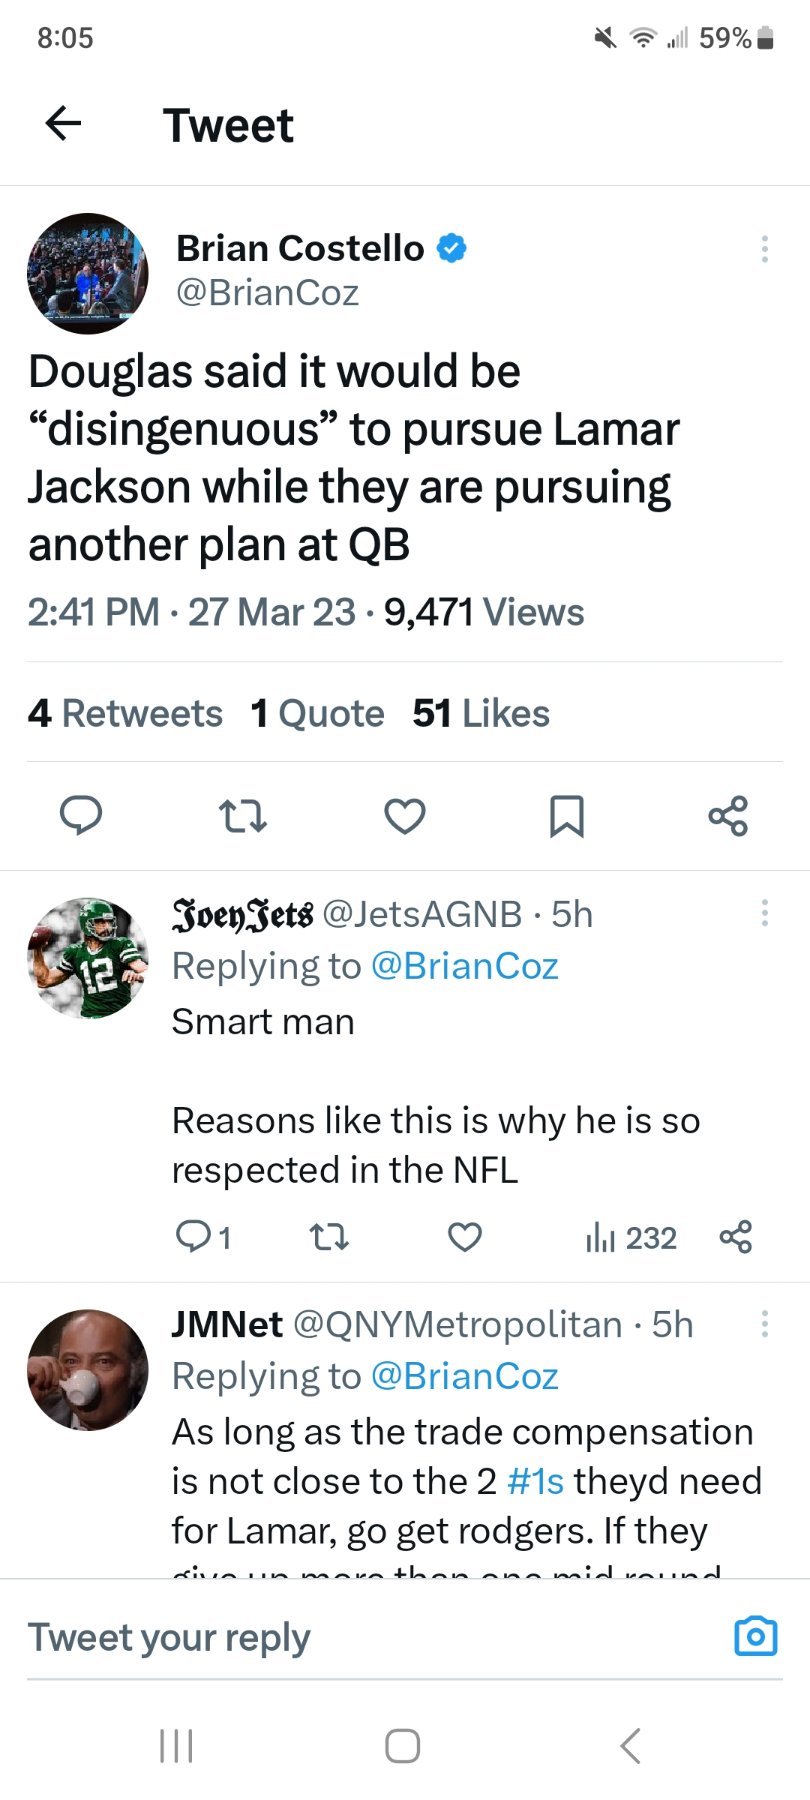Share Brian Costello's tweet
This screenshot has height=1800, width=810.
tap(728, 816)
